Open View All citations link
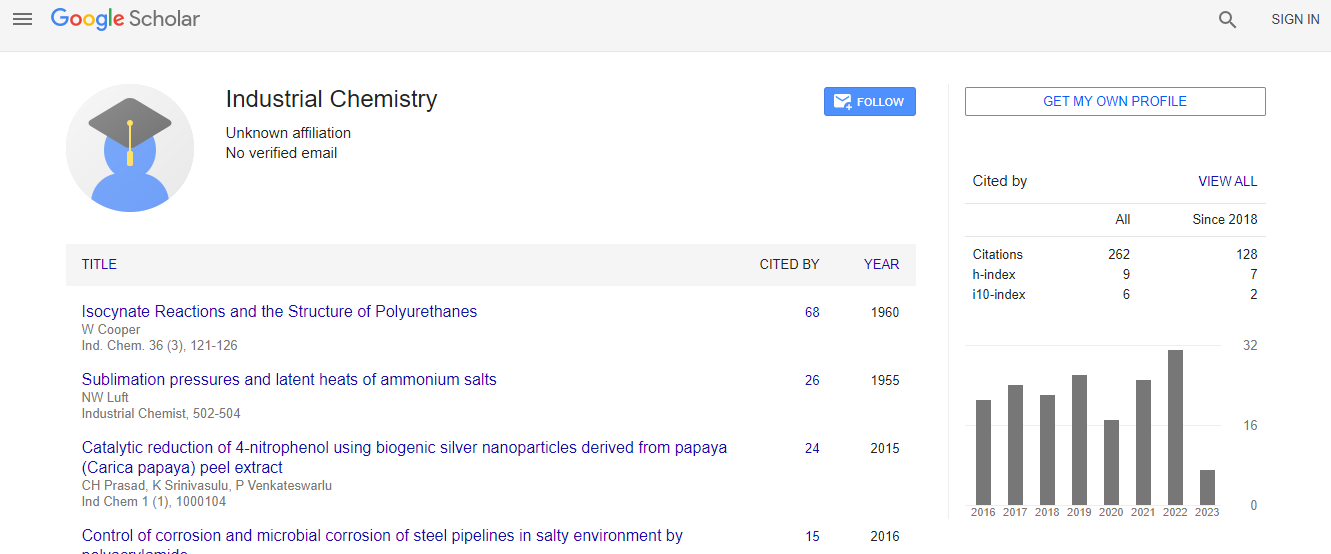 coord(1227,181)
